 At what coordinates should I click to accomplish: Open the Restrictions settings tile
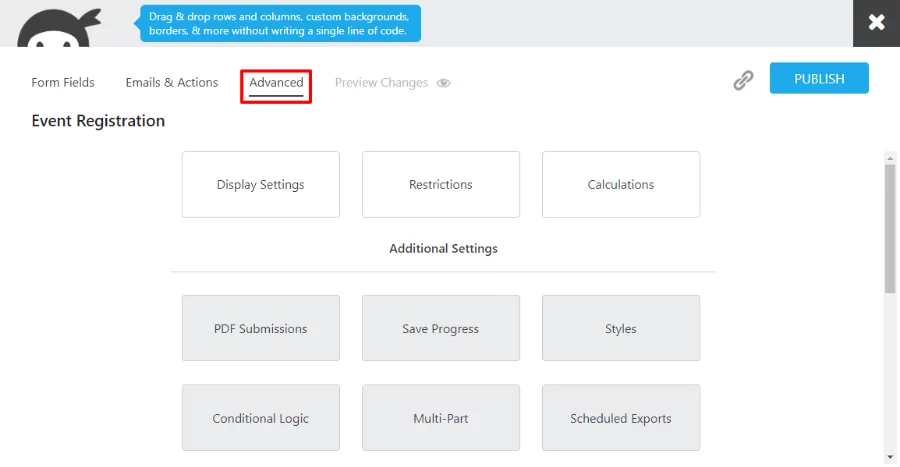tap(441, 185)
